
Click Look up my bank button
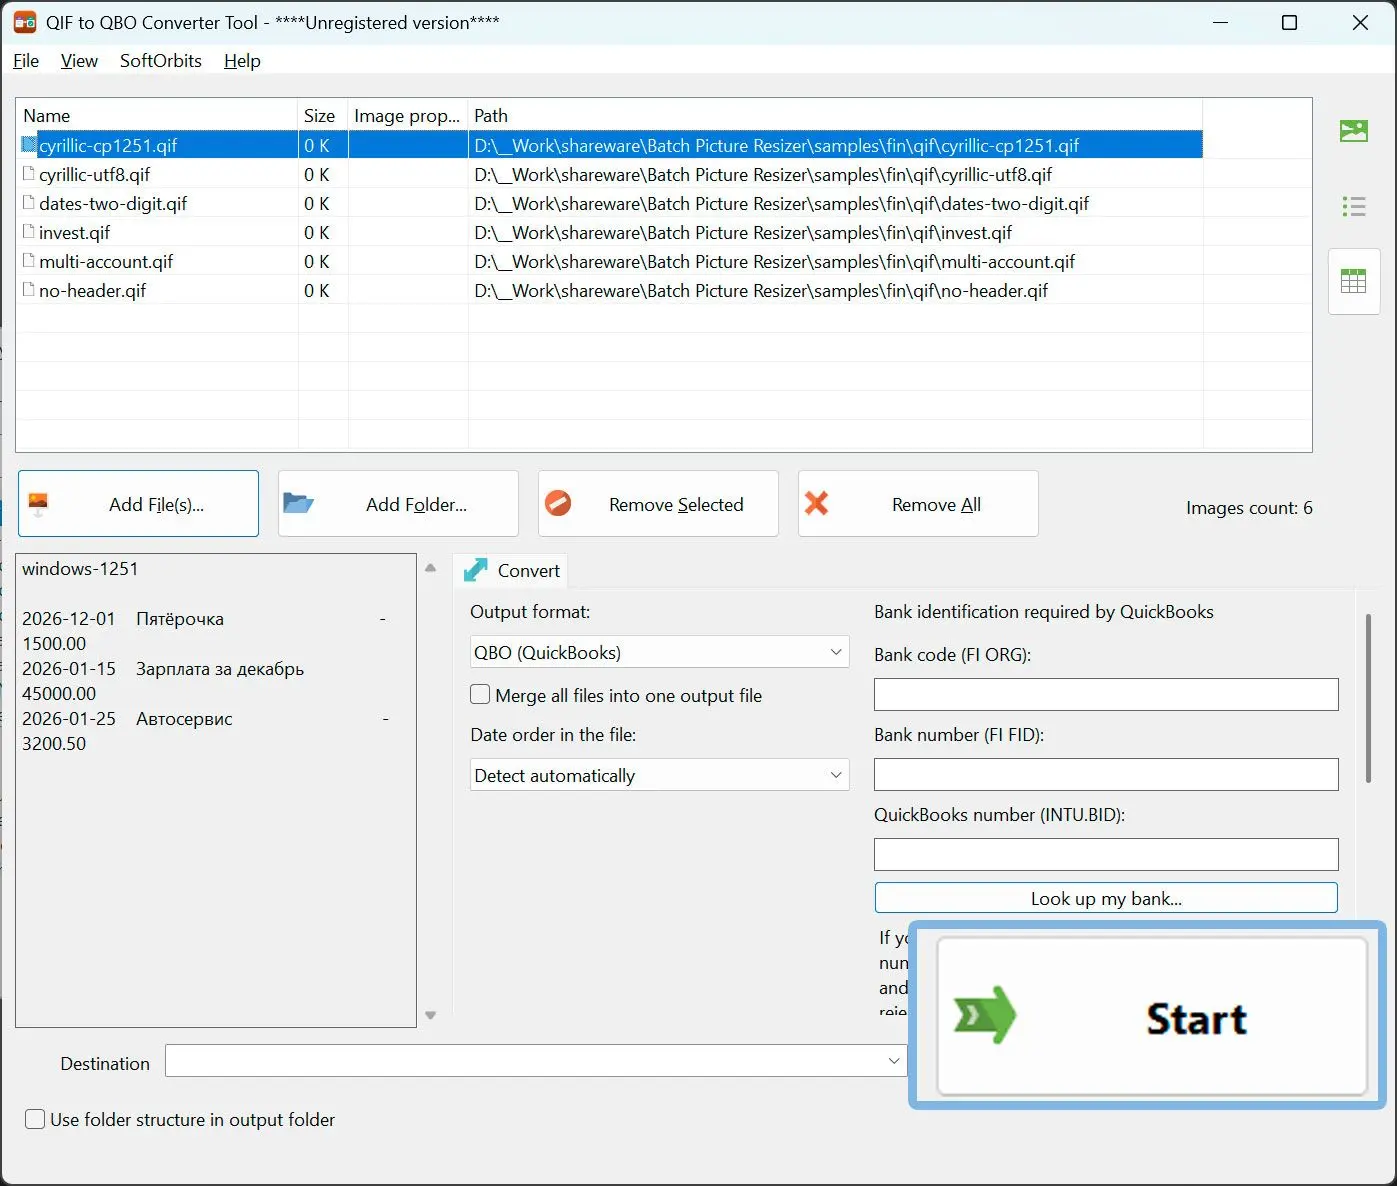click(1106, 898)
